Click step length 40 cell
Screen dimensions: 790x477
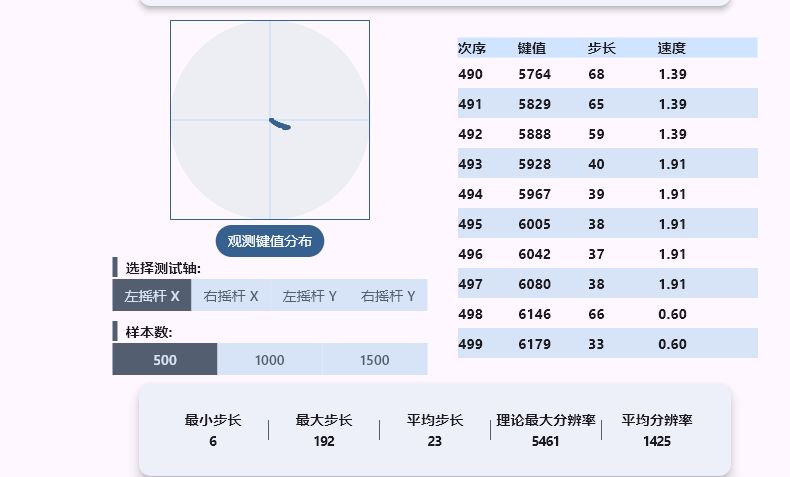[x=597, y=164]
